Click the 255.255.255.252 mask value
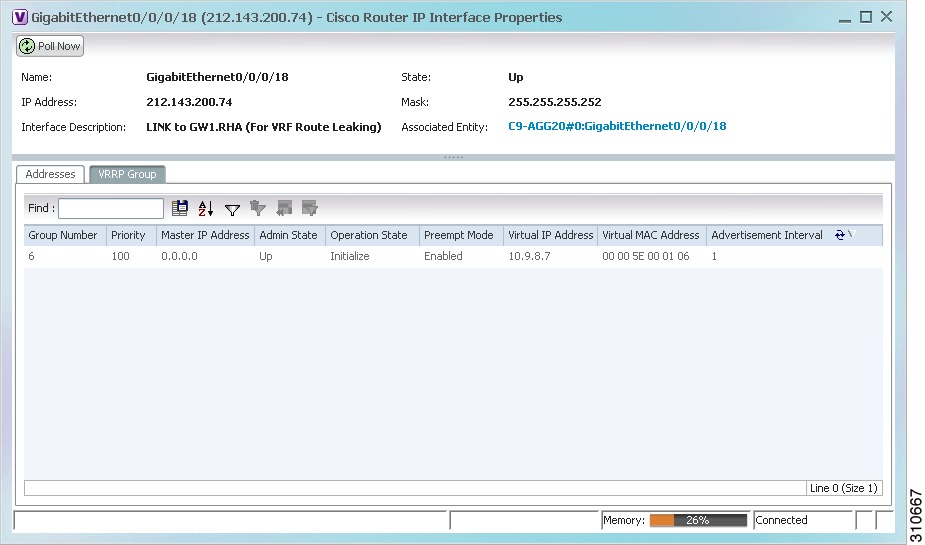Screen dimensions: 925x545 coord(555,102)
